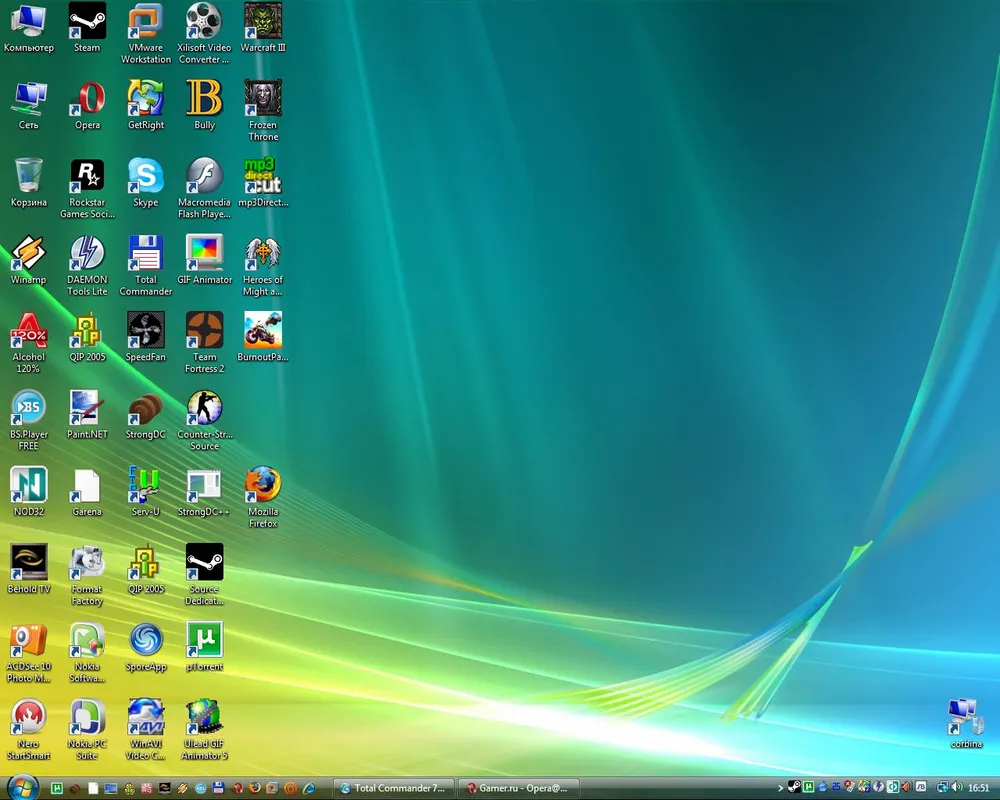The height and width of the screenshot is (800, 1000).
Task: Select the DAEMON Tools Lite icon
Action: [x=87, y=254]
